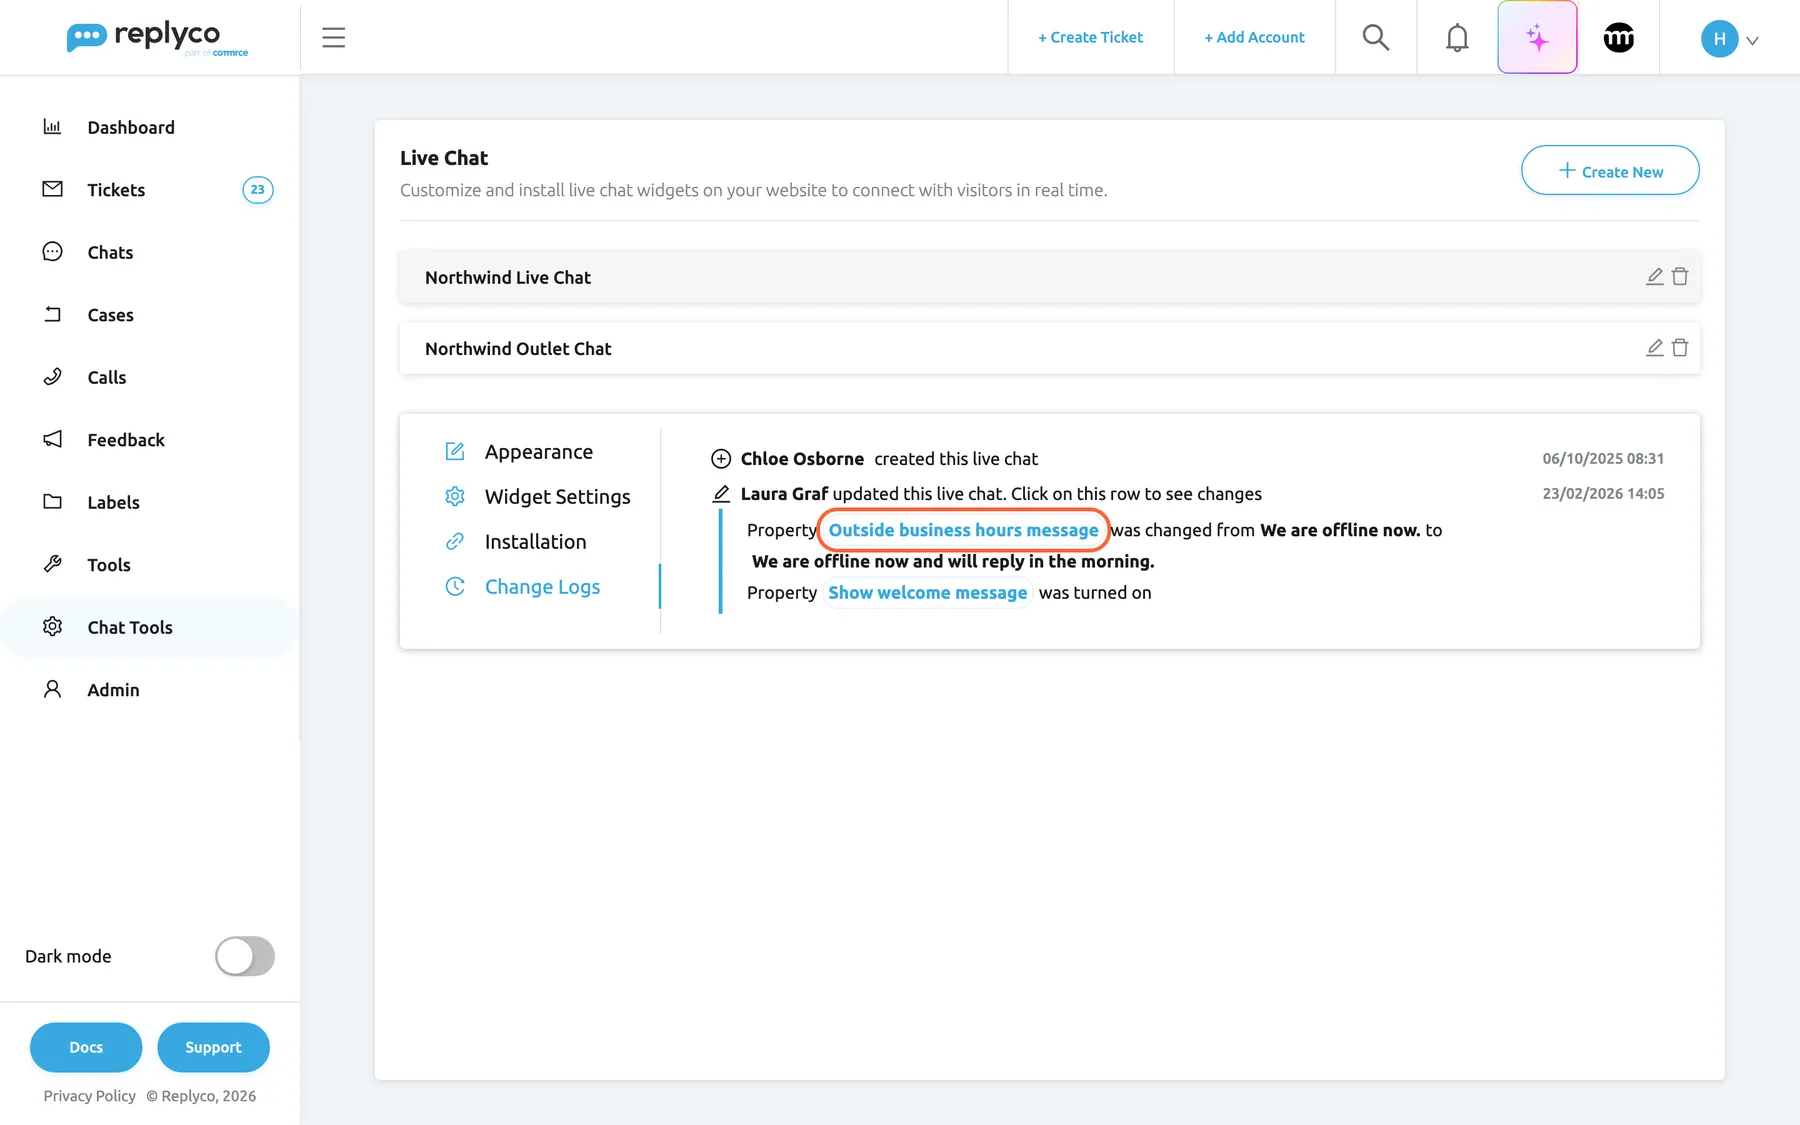Viewport: 1800px width, 1125px height.
Task: Select Chat Tools in the sidebar
Action: point(150,627)
